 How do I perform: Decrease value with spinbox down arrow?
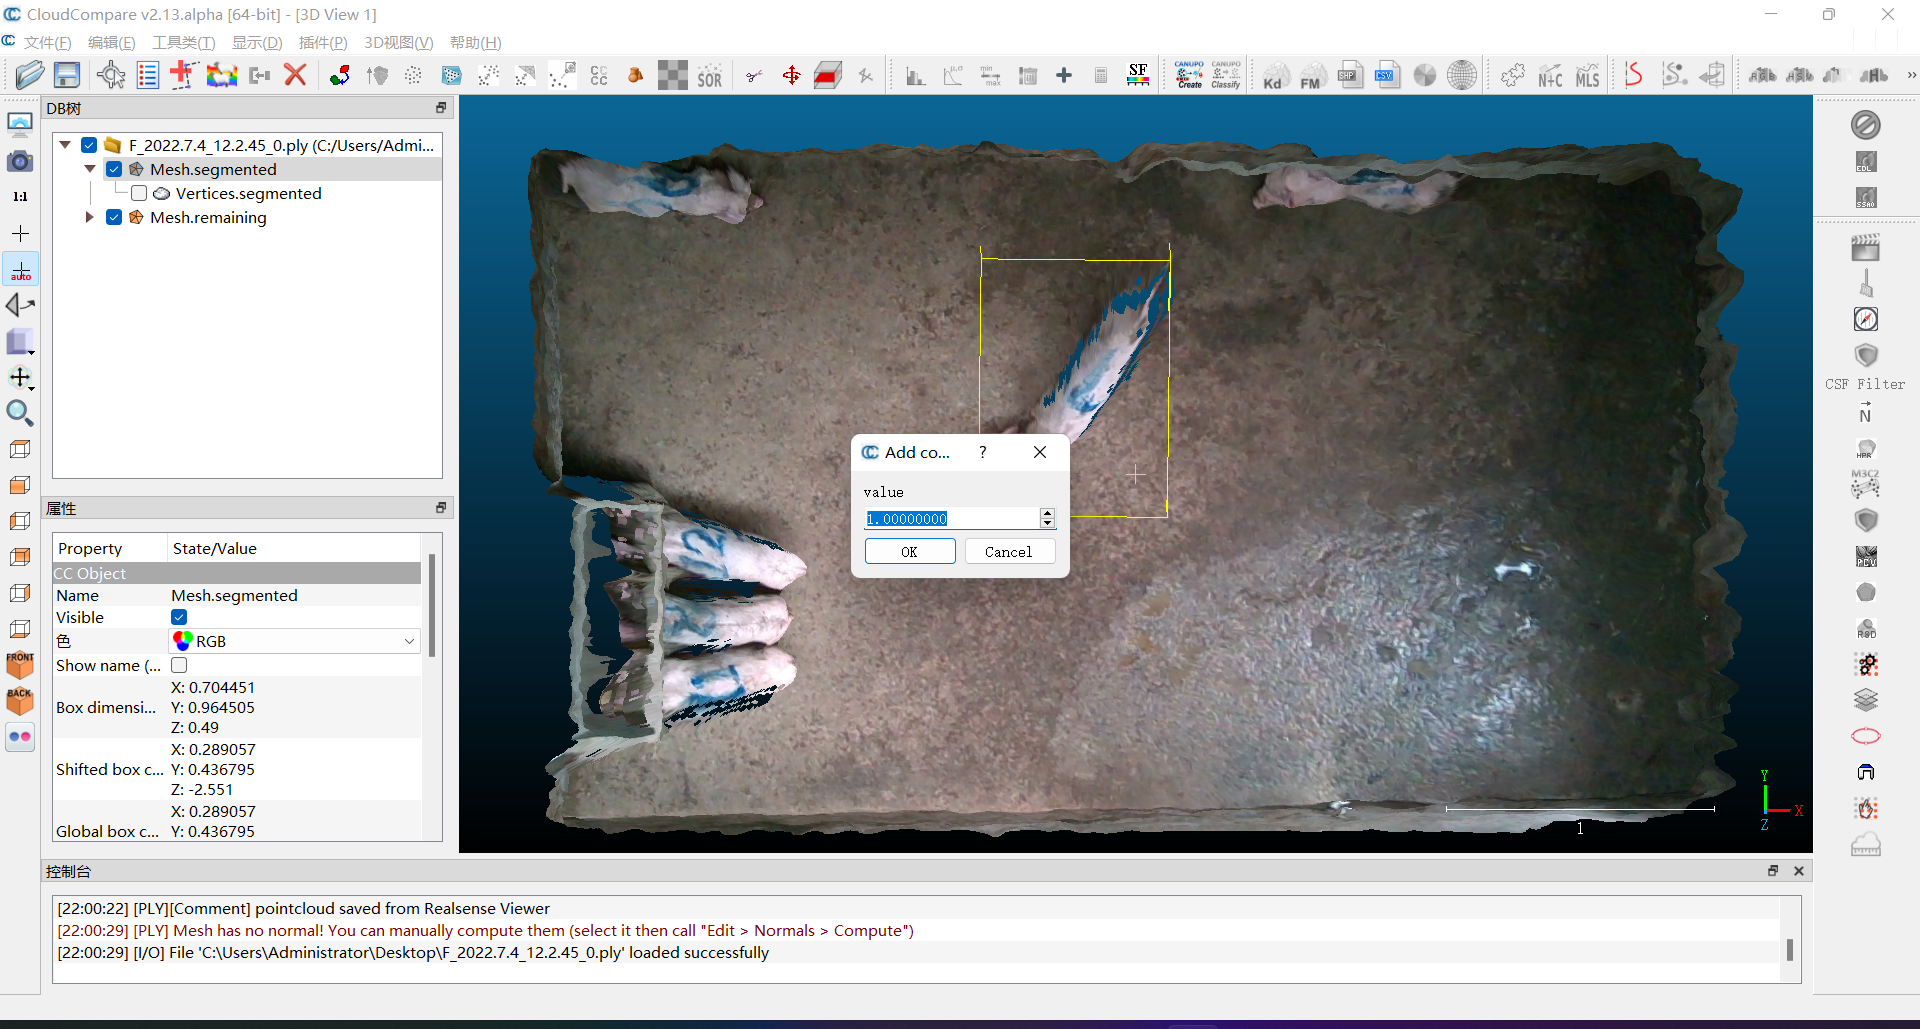pos(1047,523)
